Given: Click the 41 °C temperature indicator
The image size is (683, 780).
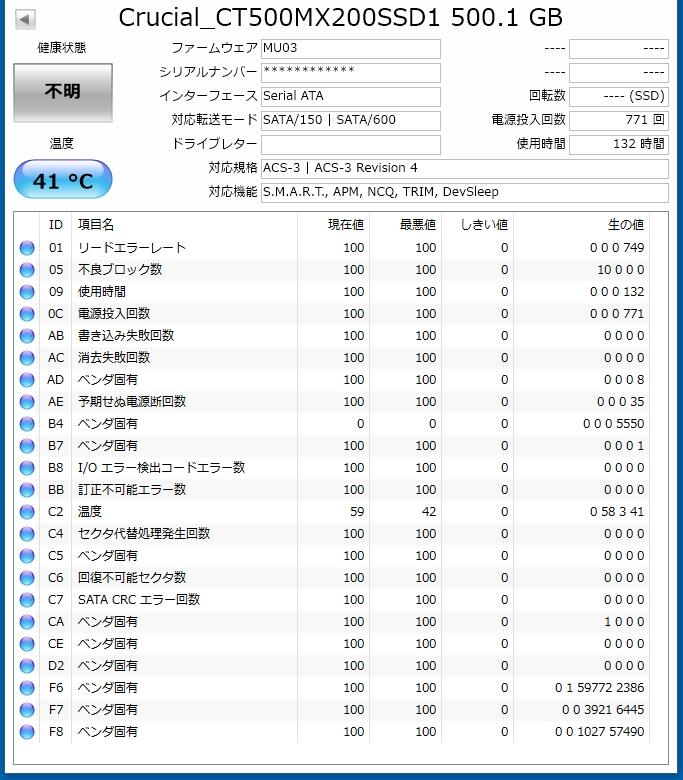Looking at the screenshot, I should (x=63, y=180).
